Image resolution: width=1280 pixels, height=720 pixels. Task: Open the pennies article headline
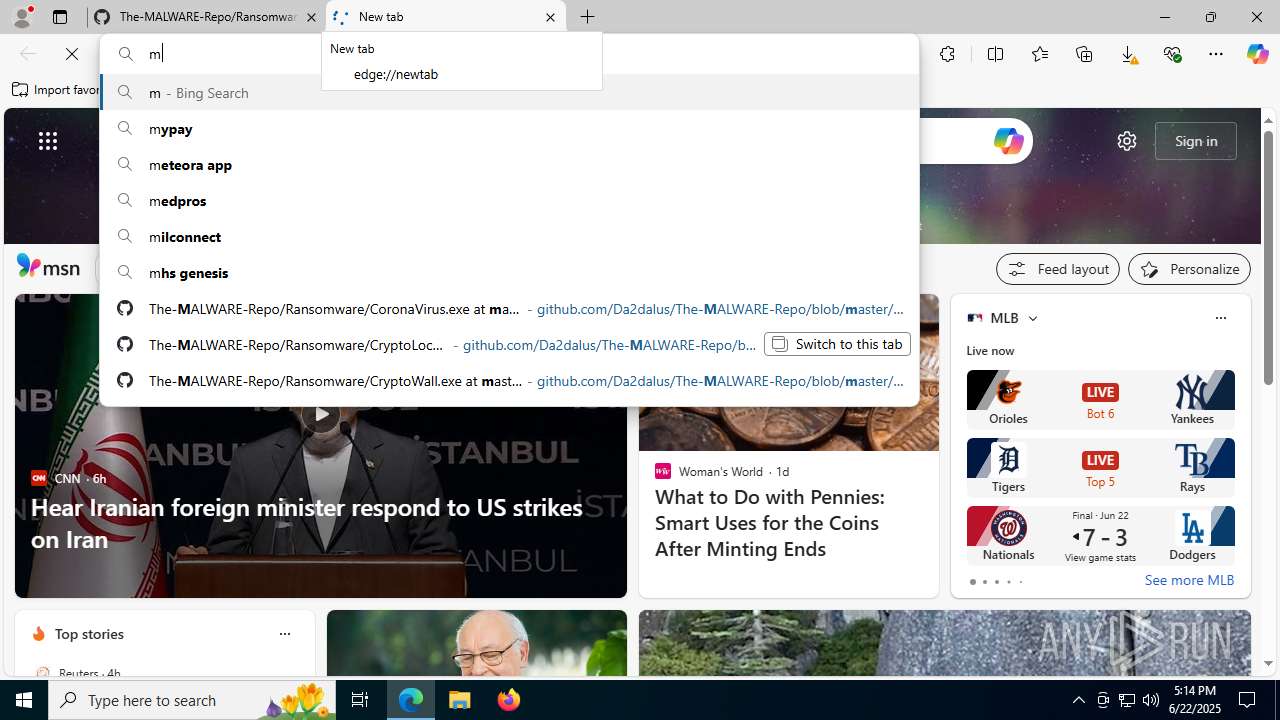click(770, 522)
